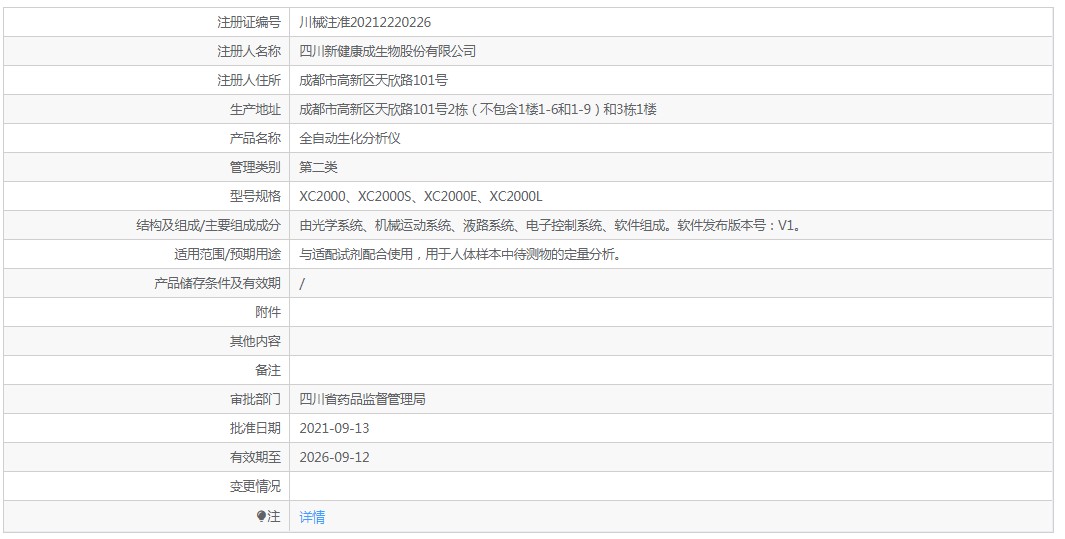The image size is (1065, 539).
Task: Select the product name 全自动生化分析仪
Action: (350, 138)
